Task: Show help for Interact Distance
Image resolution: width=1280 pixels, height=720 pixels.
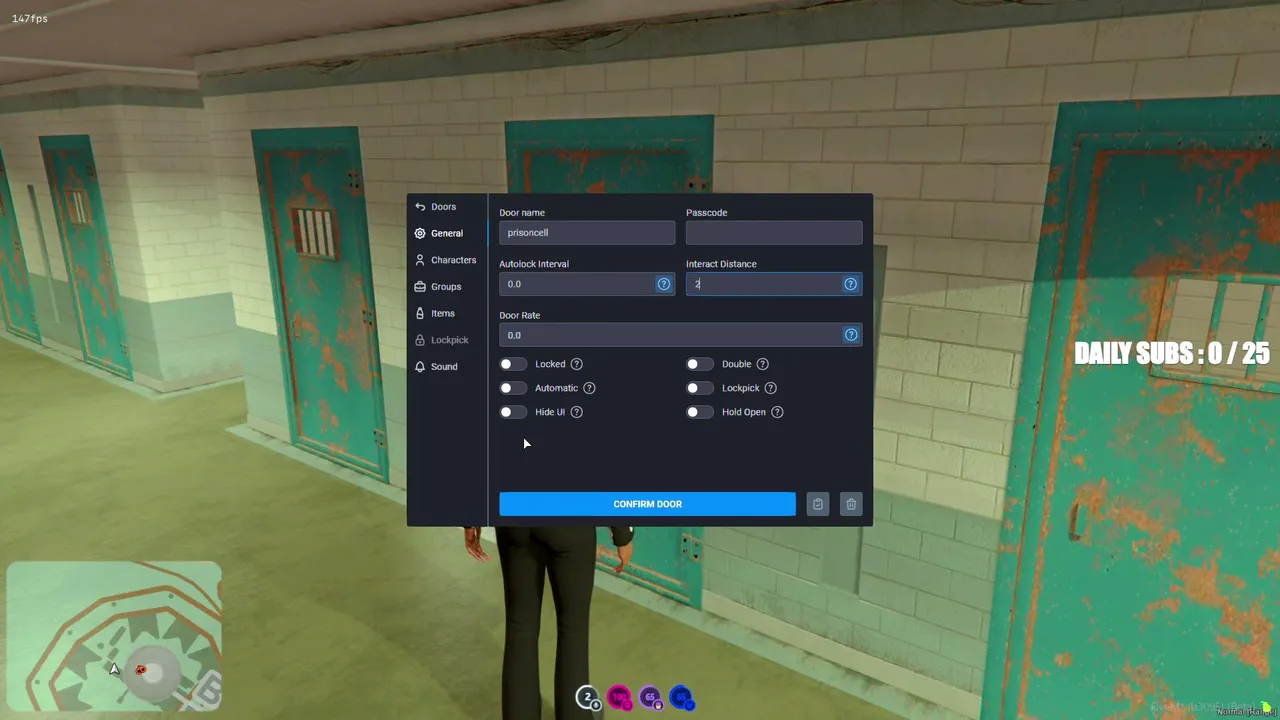Action: pyautogui.click(x=851, y=284)
